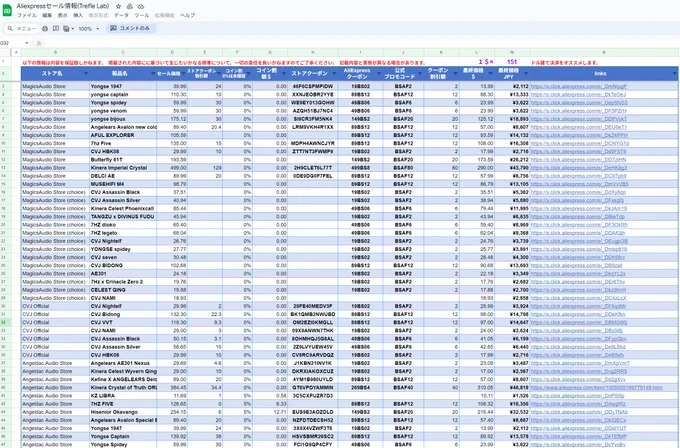Open the ストアクーポン割引額 column filter
Screen dimensions: 680x448
pyautogui.click(x=219, y=74)
